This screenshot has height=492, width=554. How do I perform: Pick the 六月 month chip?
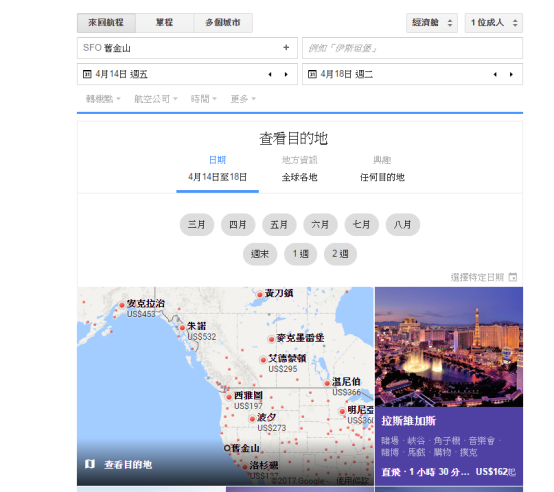pyautogui.click(x=320, y=225)
